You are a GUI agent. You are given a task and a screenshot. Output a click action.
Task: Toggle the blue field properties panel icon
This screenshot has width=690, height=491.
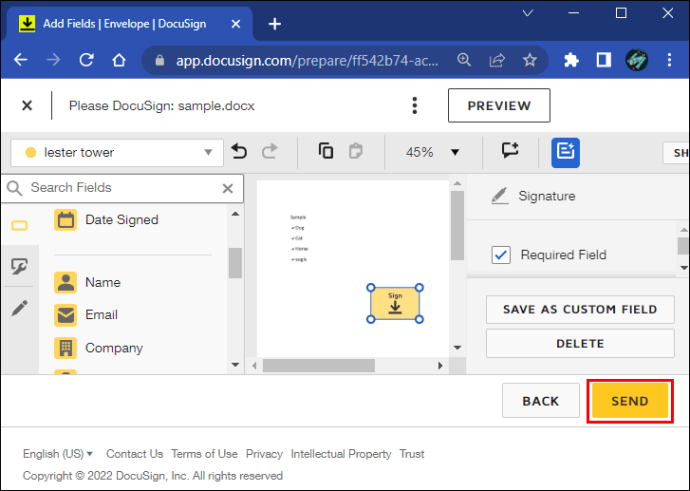(x=565, y=153)
